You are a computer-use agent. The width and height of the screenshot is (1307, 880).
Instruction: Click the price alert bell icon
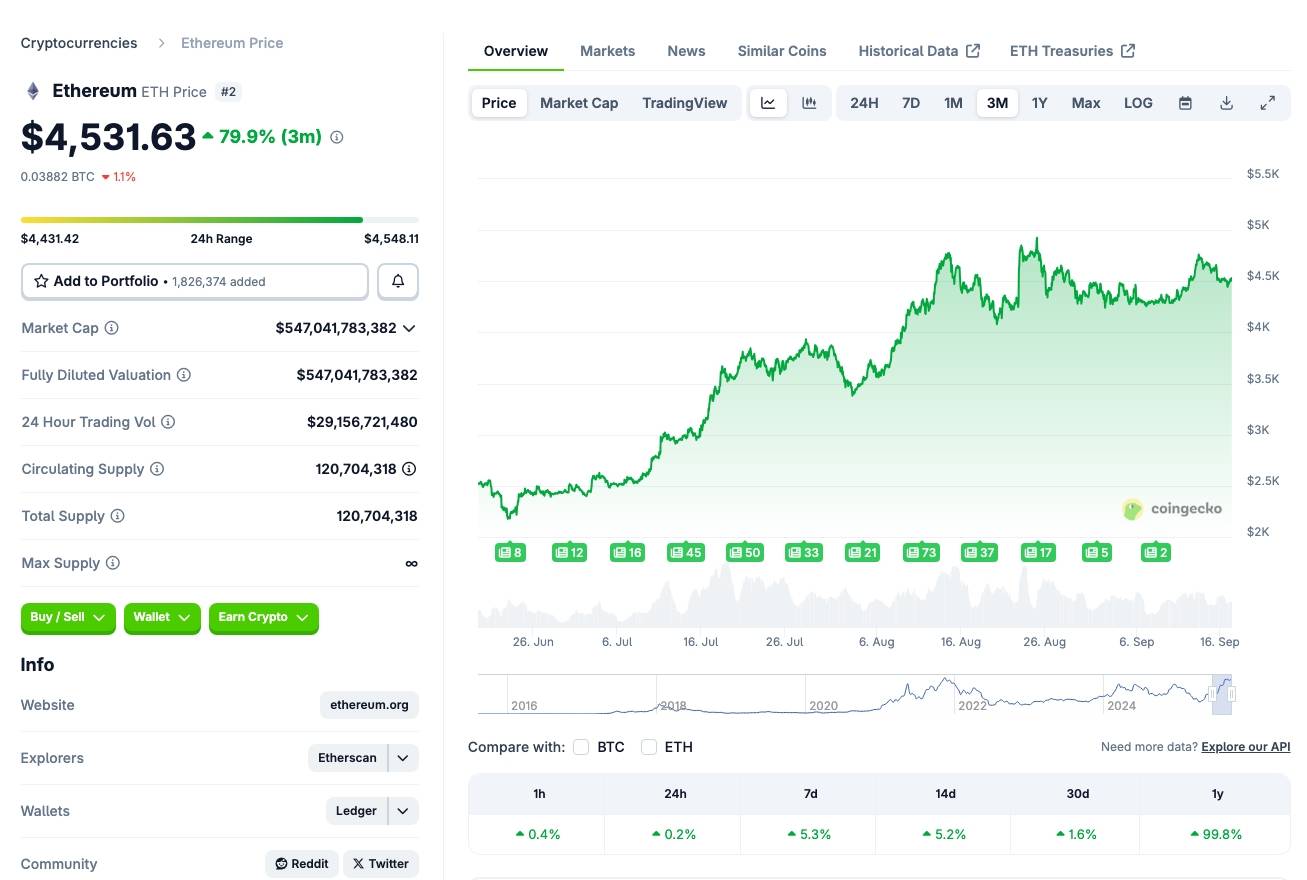pos(398,282)
